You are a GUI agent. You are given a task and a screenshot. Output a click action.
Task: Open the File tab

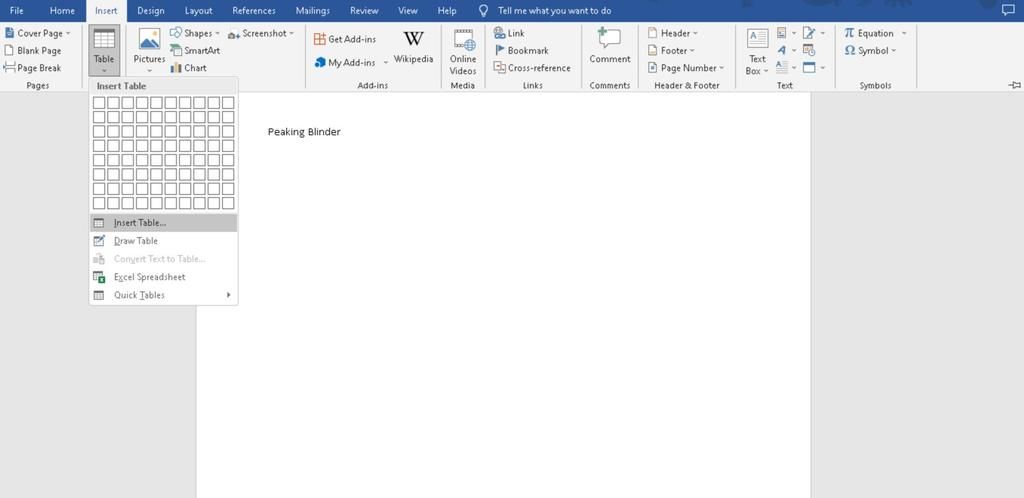tap(16, 10)
